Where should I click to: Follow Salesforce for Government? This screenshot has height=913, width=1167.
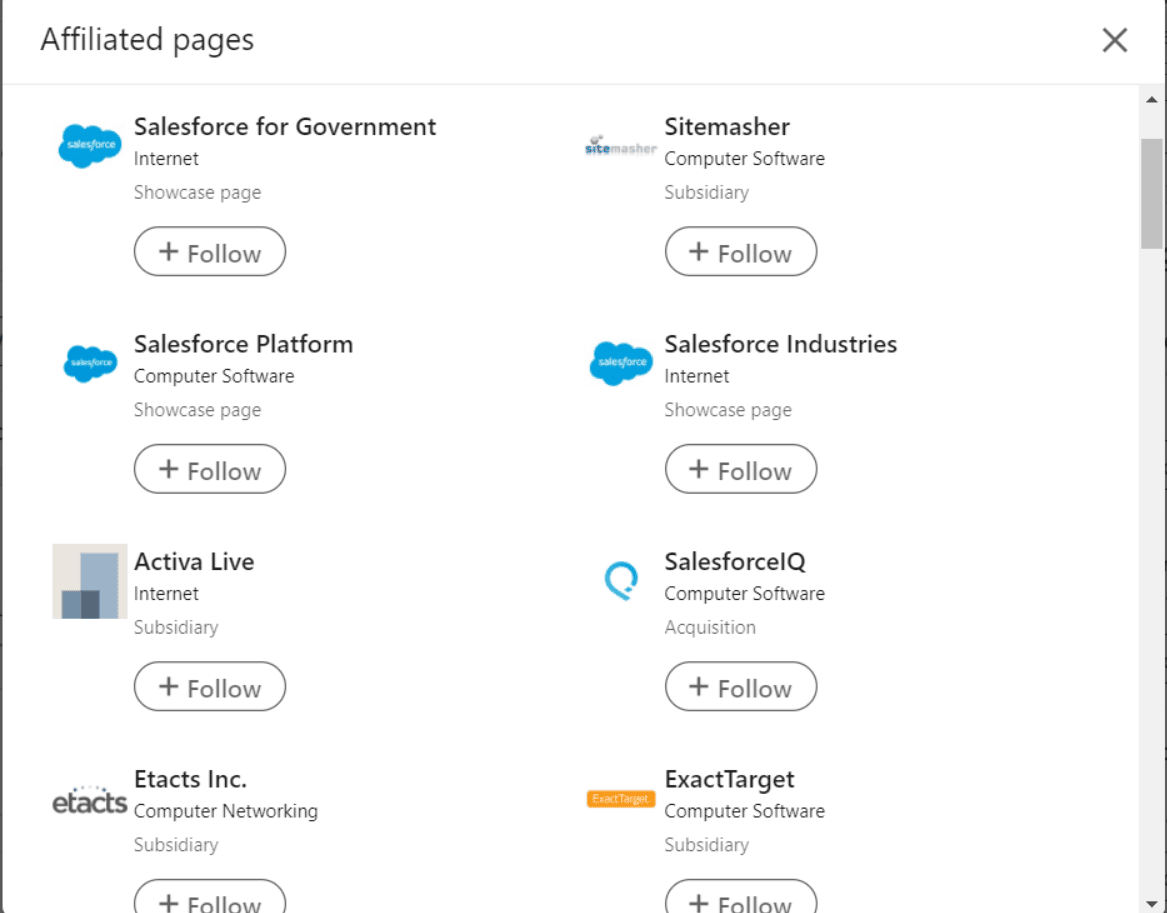(210, 252)
